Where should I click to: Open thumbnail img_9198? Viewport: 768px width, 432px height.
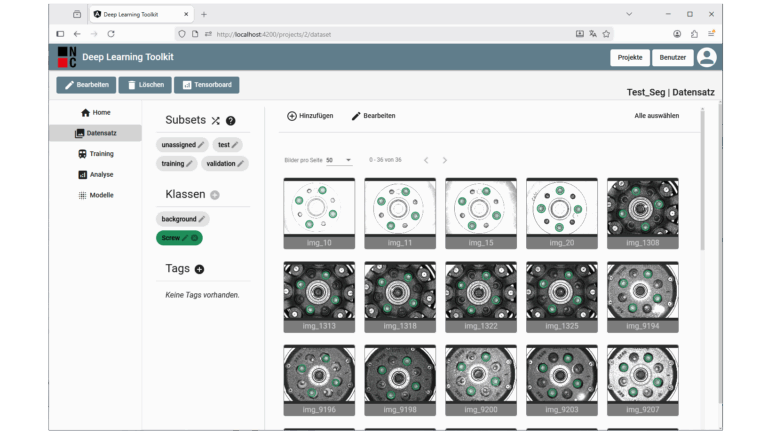pyautogui.click(x=400, y=380)
